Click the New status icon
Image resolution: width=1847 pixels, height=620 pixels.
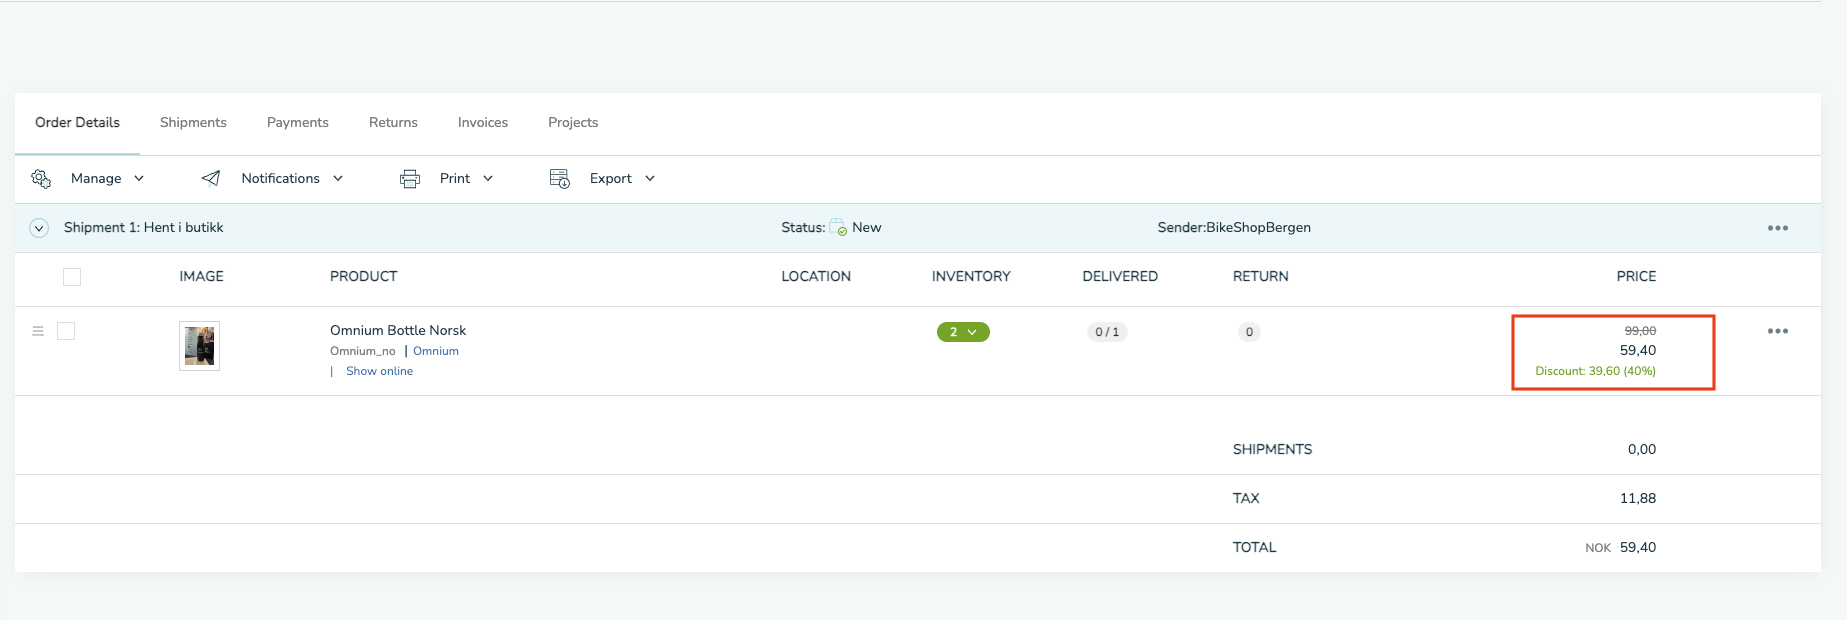pos(838,228)
